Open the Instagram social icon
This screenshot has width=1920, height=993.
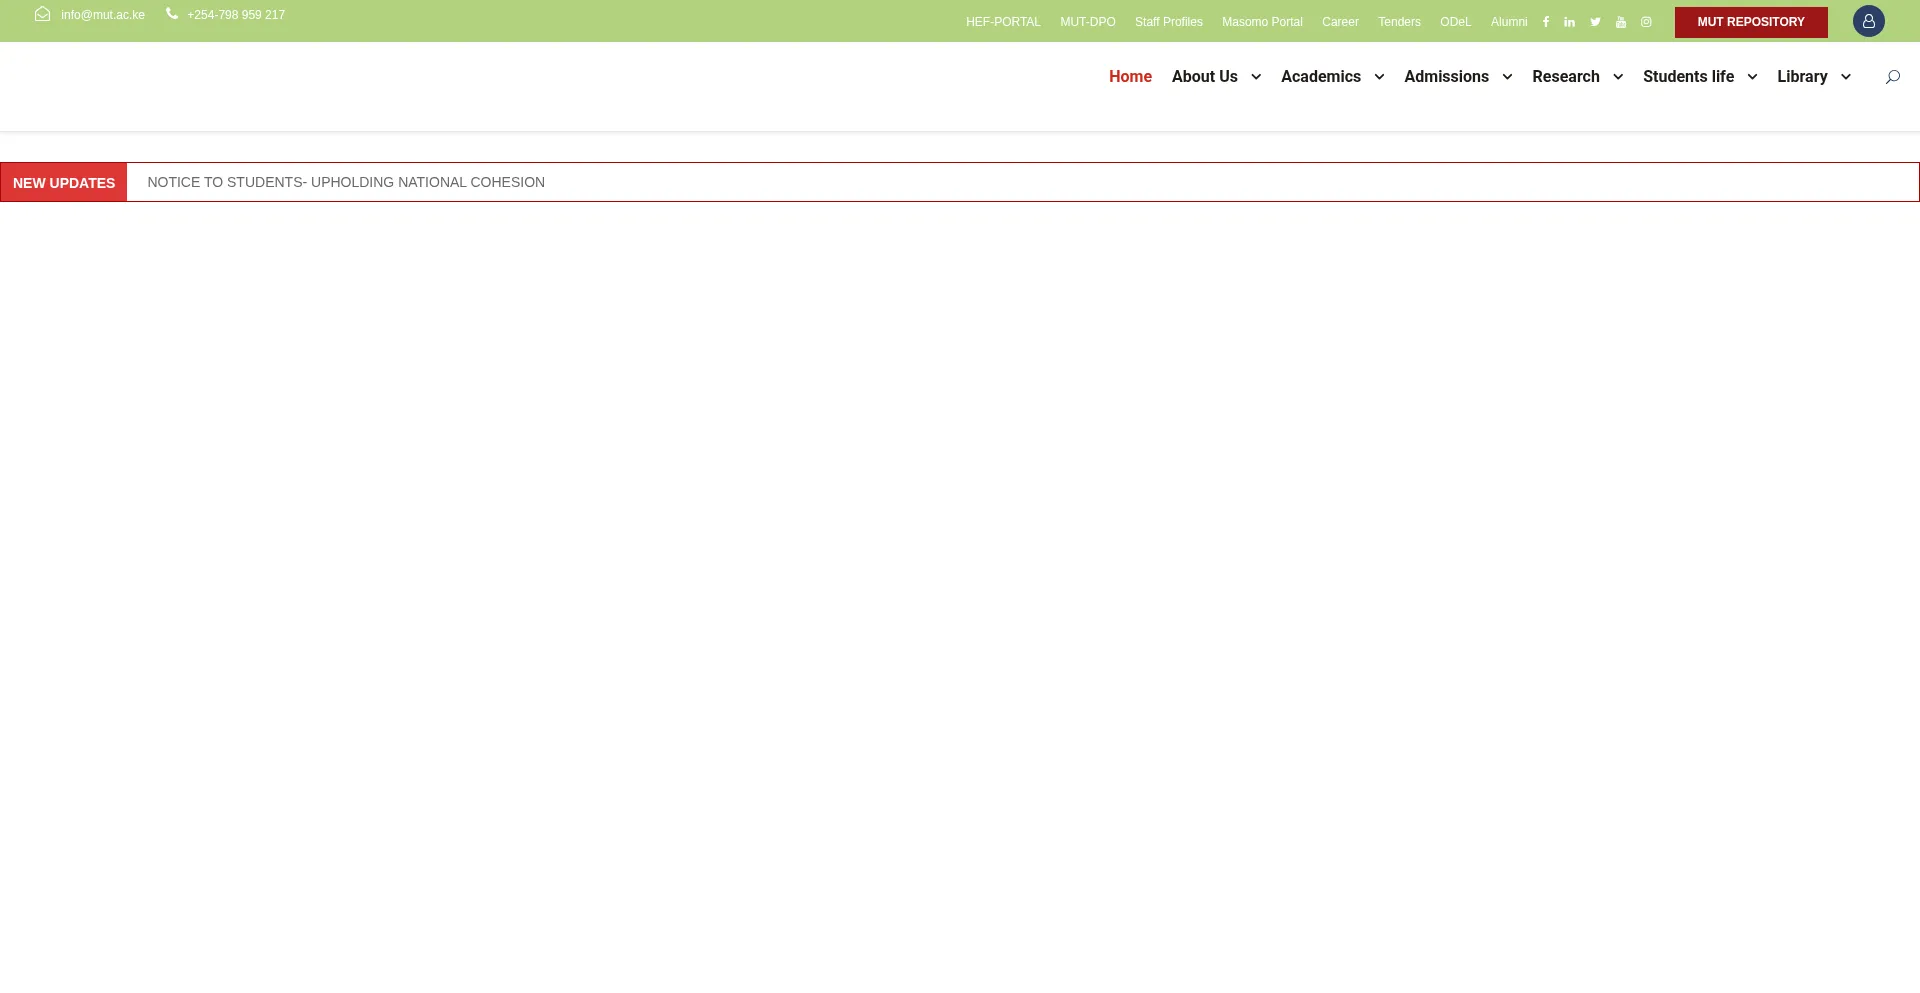pyautogui.click(x=1646, y=22)
